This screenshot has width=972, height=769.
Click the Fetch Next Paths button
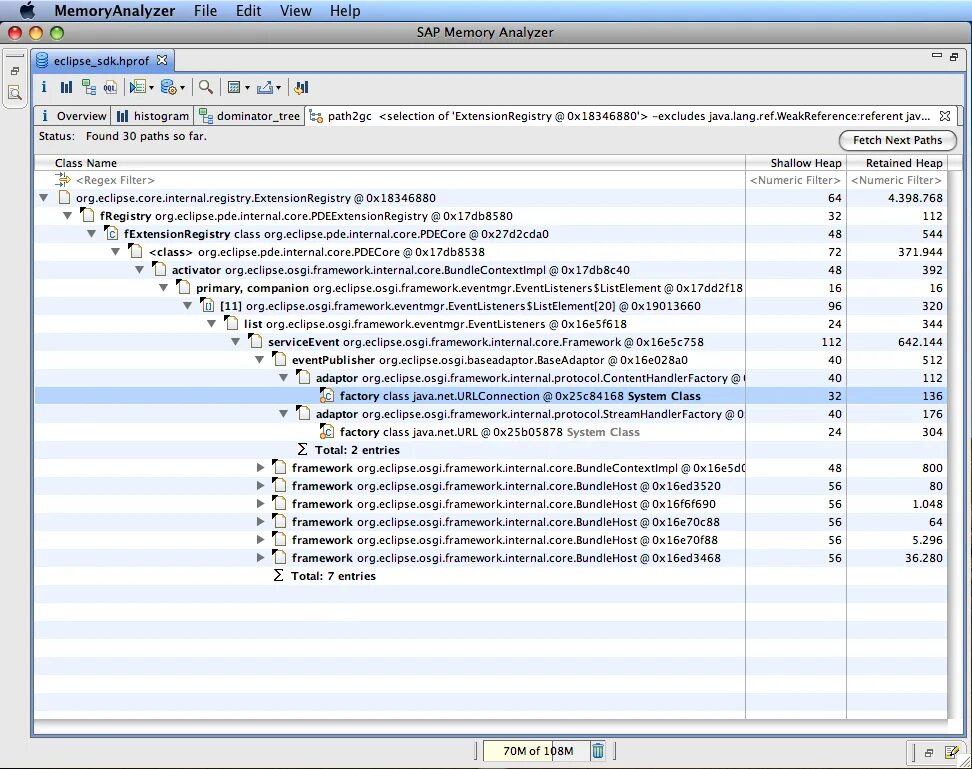(897, 140)
